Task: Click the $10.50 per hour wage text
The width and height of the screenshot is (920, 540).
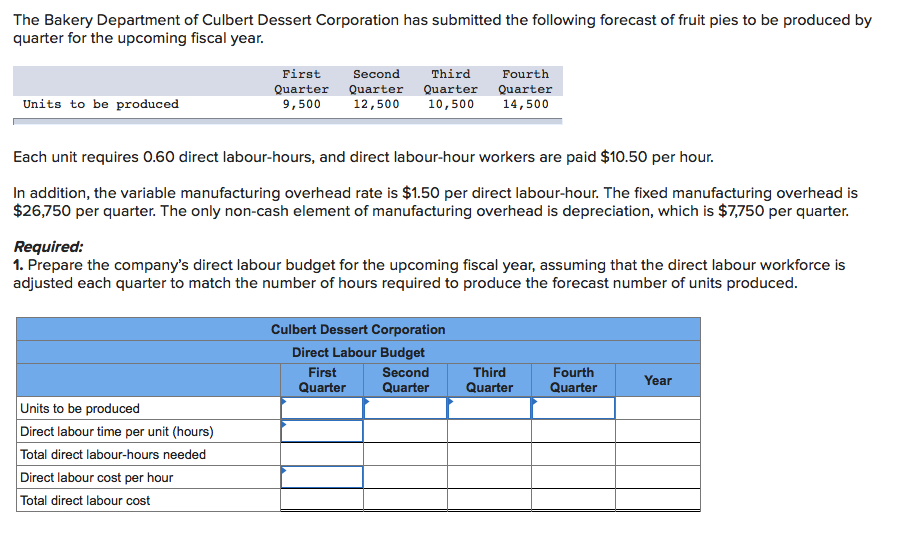Action: [x=657, y=157]
